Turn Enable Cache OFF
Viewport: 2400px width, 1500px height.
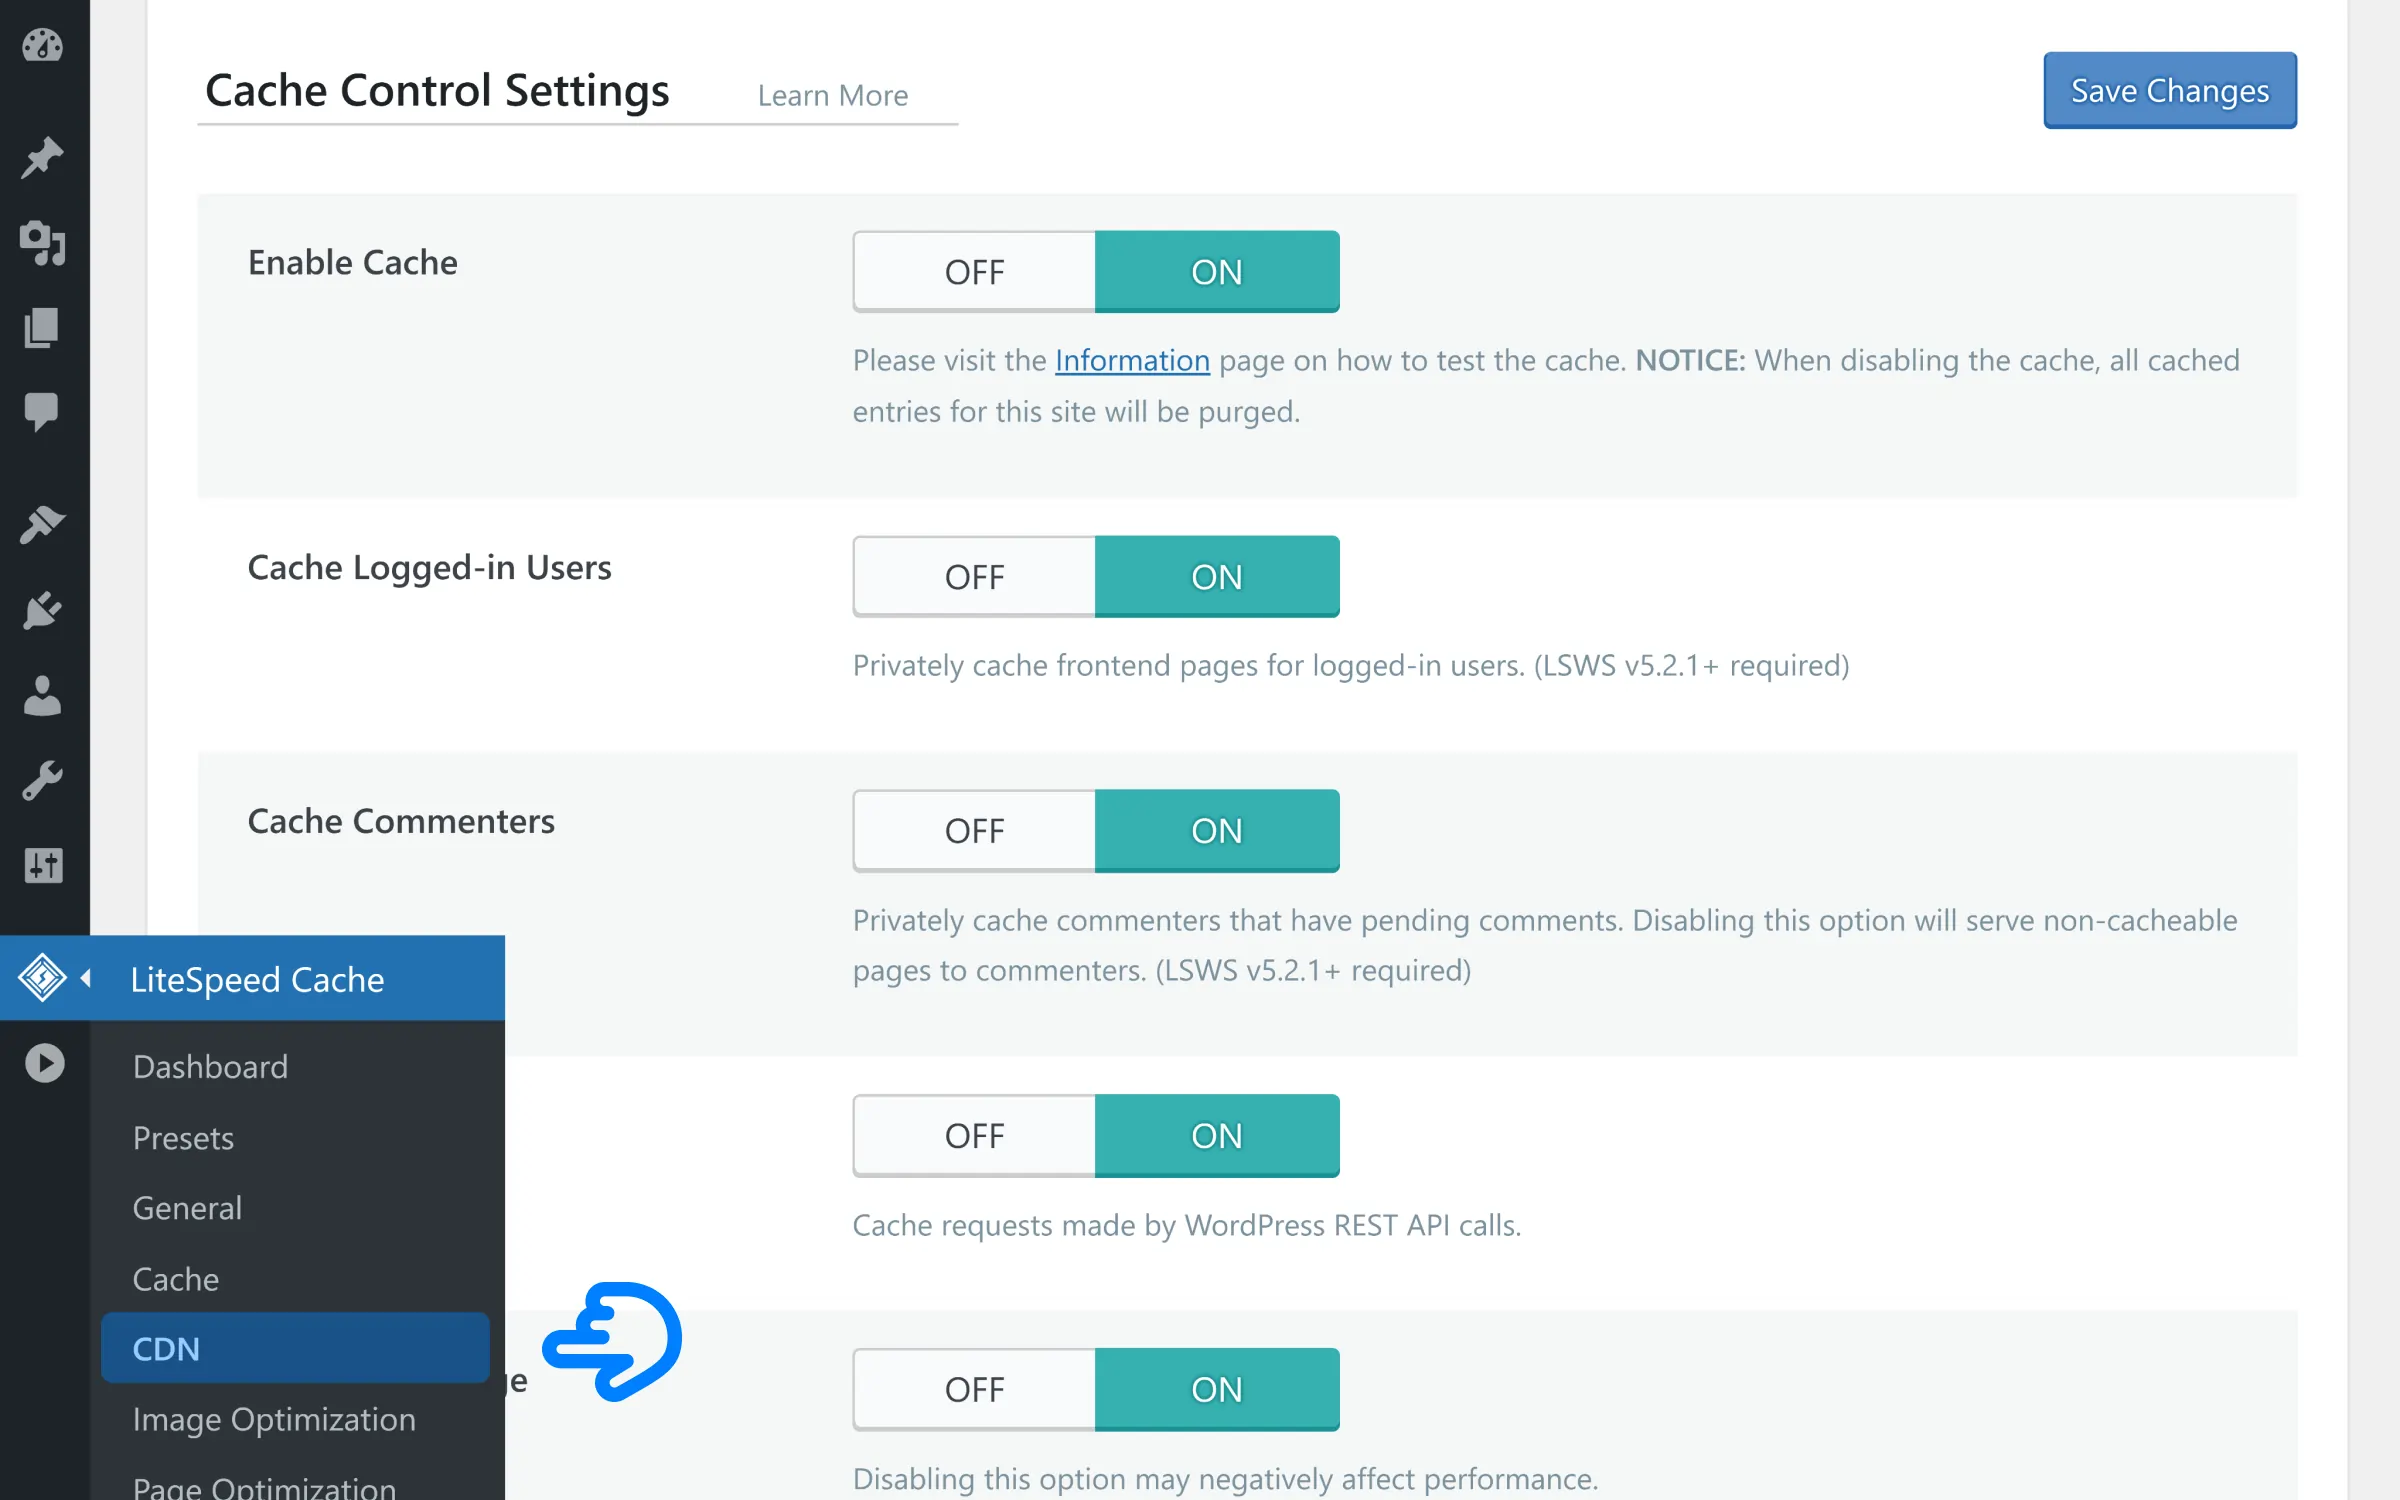tap(974, 272)
